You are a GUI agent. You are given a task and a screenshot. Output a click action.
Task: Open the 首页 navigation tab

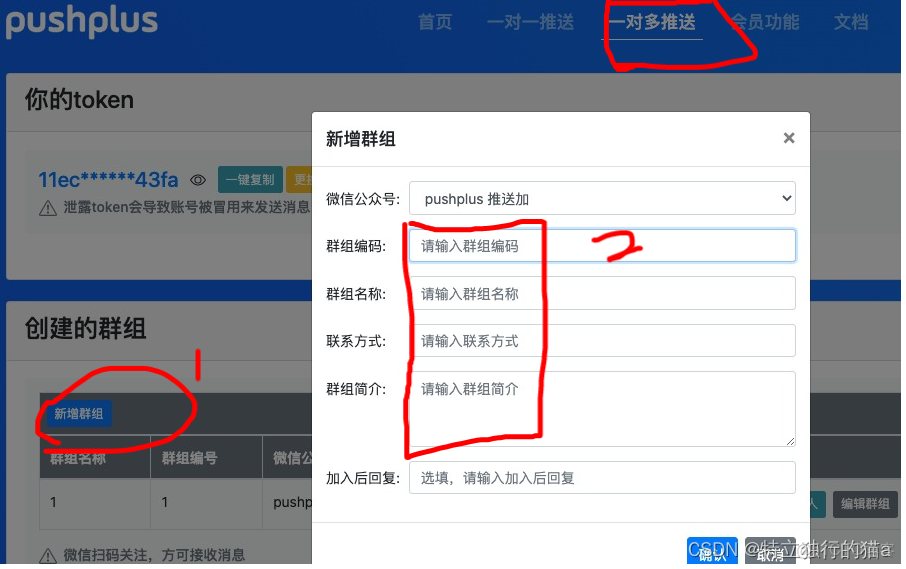pos(435,22)
